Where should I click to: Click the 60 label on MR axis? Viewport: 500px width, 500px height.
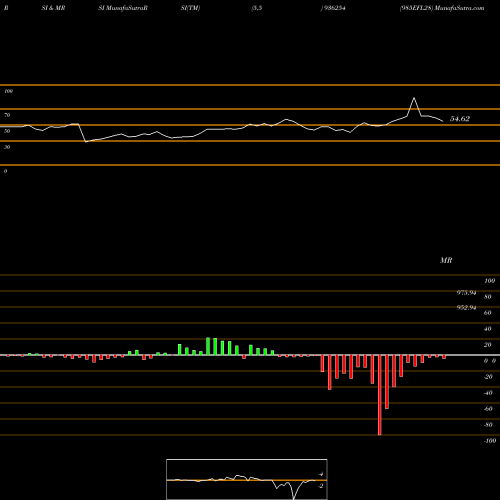pyautogui.click(x=488, y=313)
